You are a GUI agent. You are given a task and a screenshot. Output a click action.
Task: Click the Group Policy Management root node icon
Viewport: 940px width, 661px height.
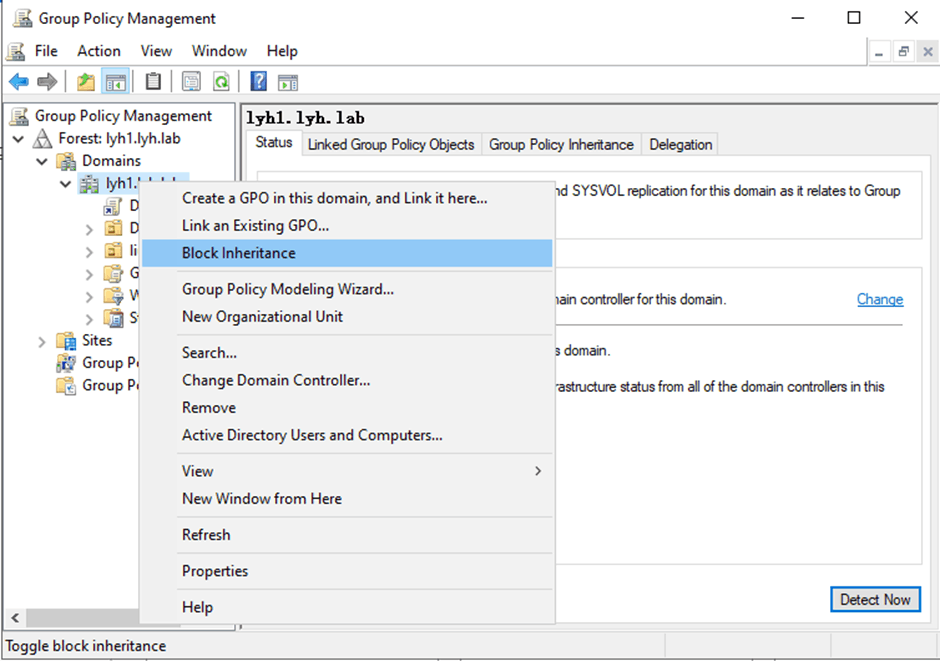click(x=19, y=116)
